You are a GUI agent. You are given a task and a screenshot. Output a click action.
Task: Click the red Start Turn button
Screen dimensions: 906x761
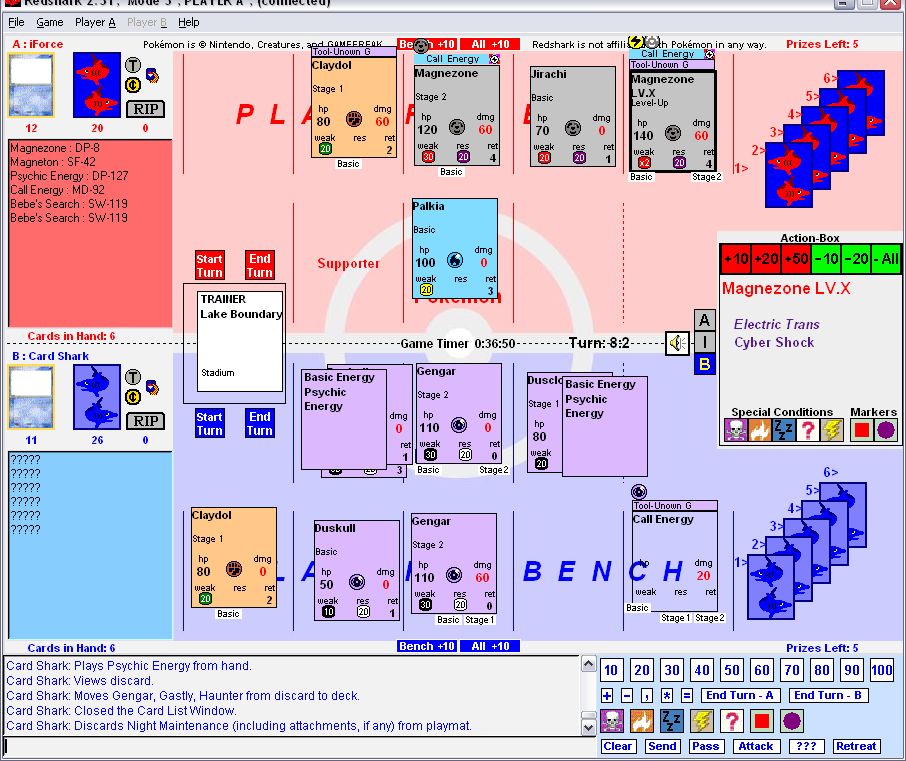pyautogui.click(x=209, y=265)
